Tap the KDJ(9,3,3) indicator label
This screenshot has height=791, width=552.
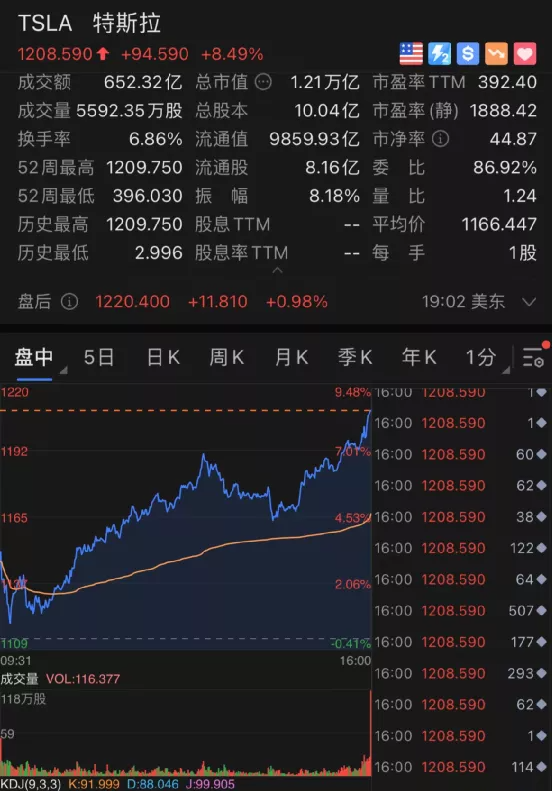(x=31, y=784)
